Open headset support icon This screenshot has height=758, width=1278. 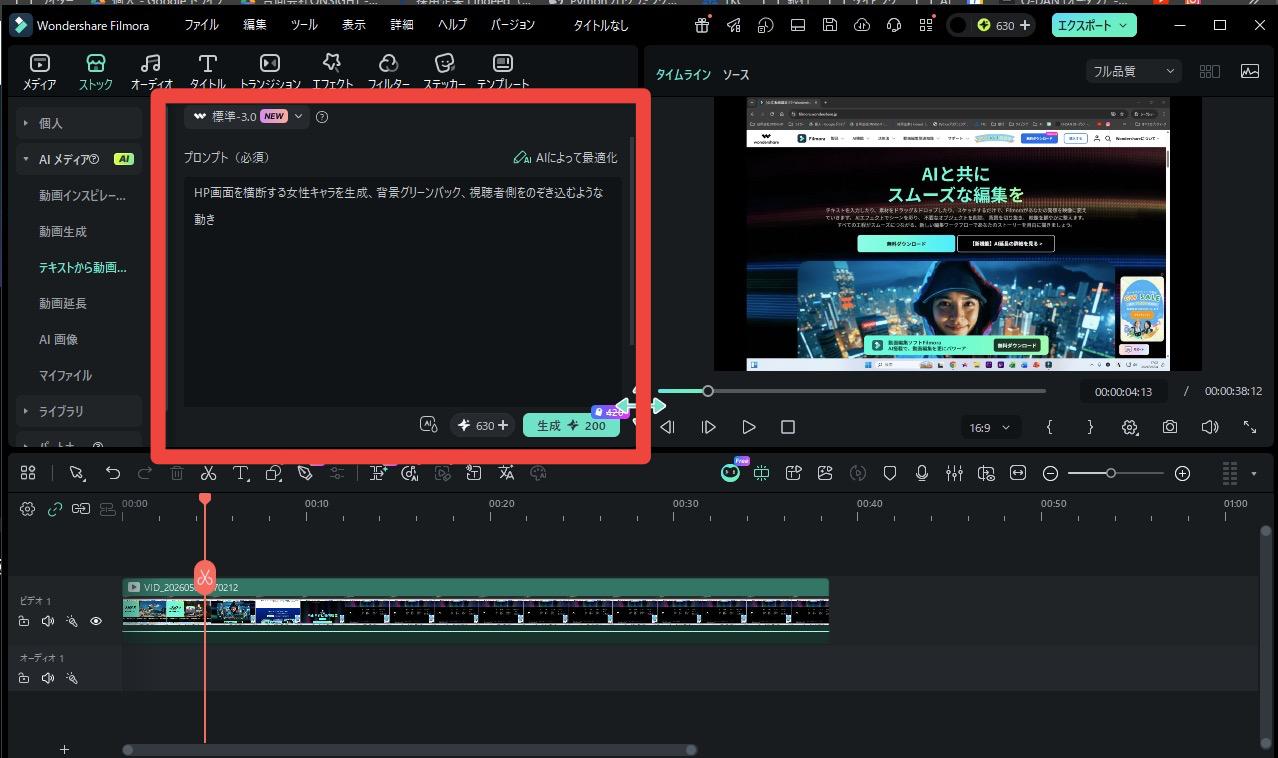pyautogui.click(x=894, y=25)
